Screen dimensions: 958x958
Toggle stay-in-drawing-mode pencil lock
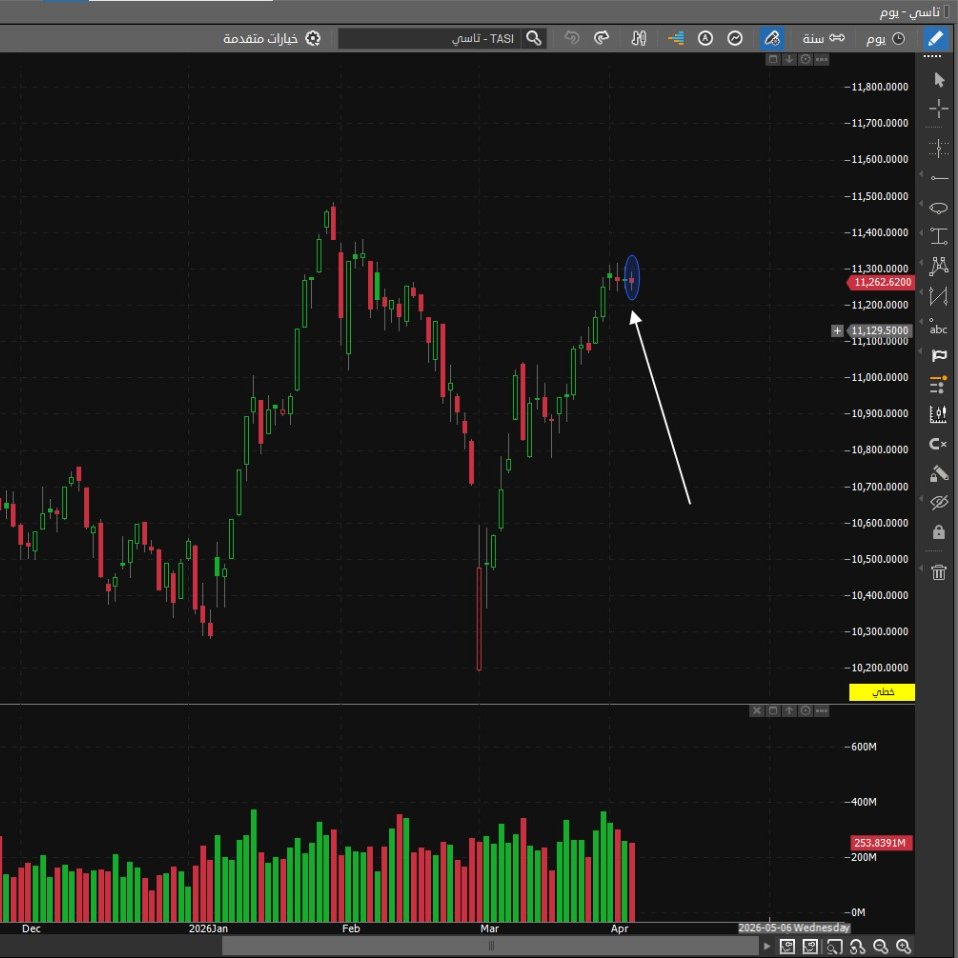939,474
